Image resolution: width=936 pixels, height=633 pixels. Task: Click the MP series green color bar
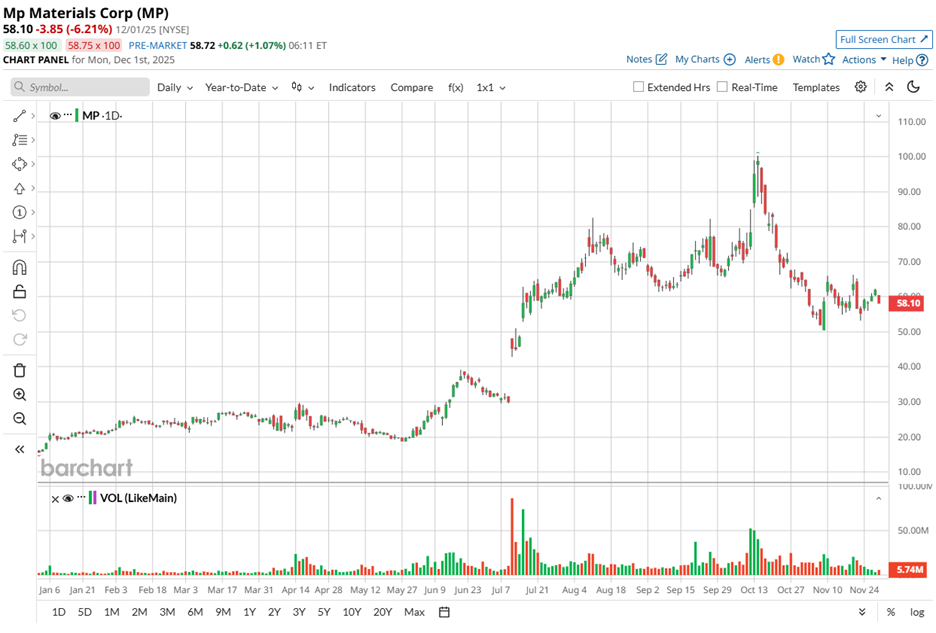(76, 115)
